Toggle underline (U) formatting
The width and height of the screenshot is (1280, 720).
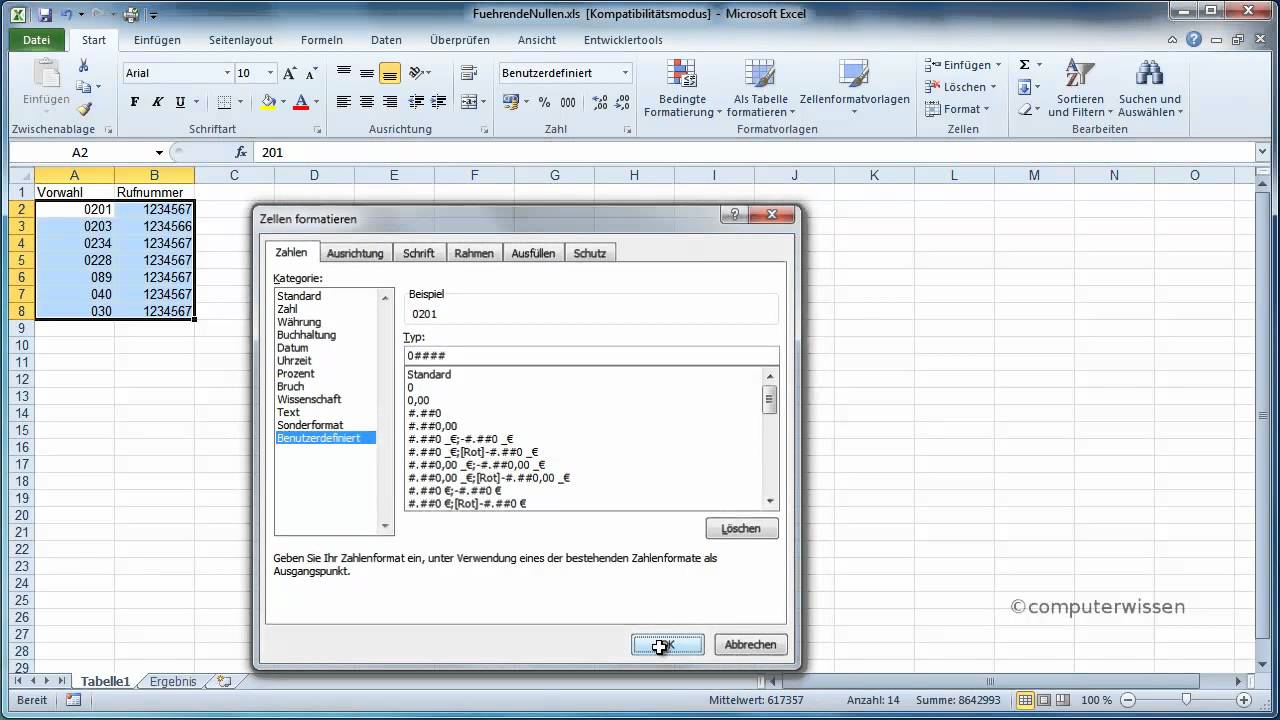coord(180,102)
